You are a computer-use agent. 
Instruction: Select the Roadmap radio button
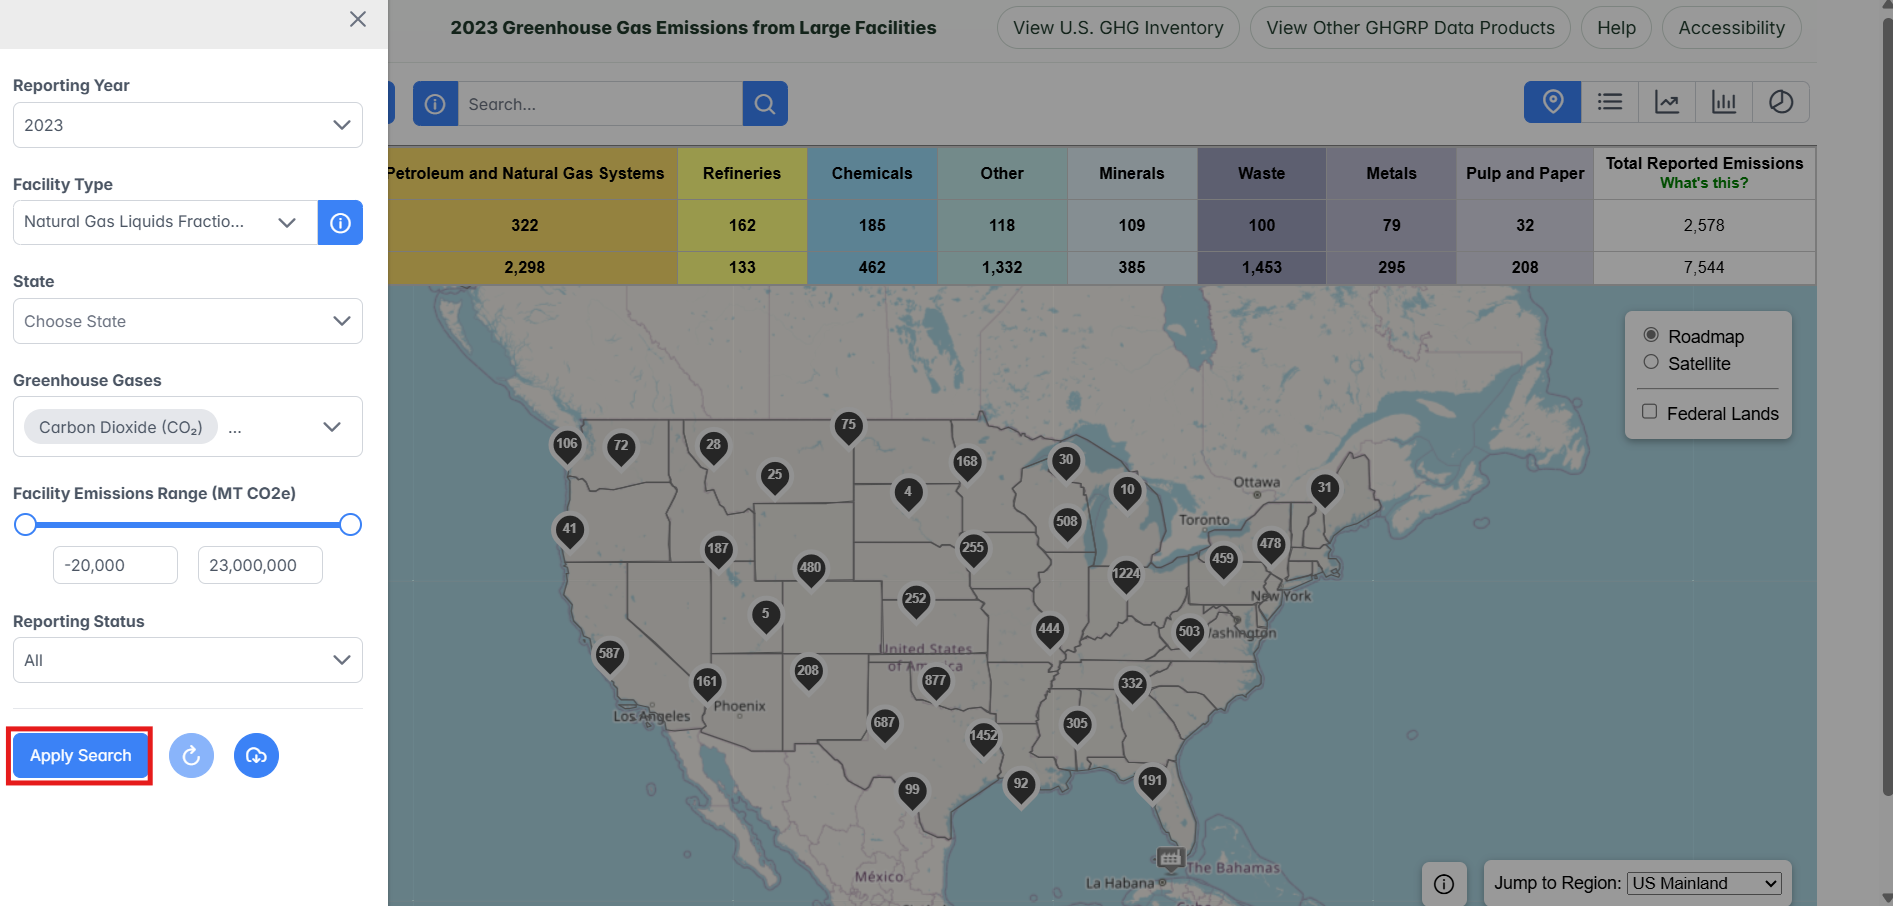[1651, 336]
